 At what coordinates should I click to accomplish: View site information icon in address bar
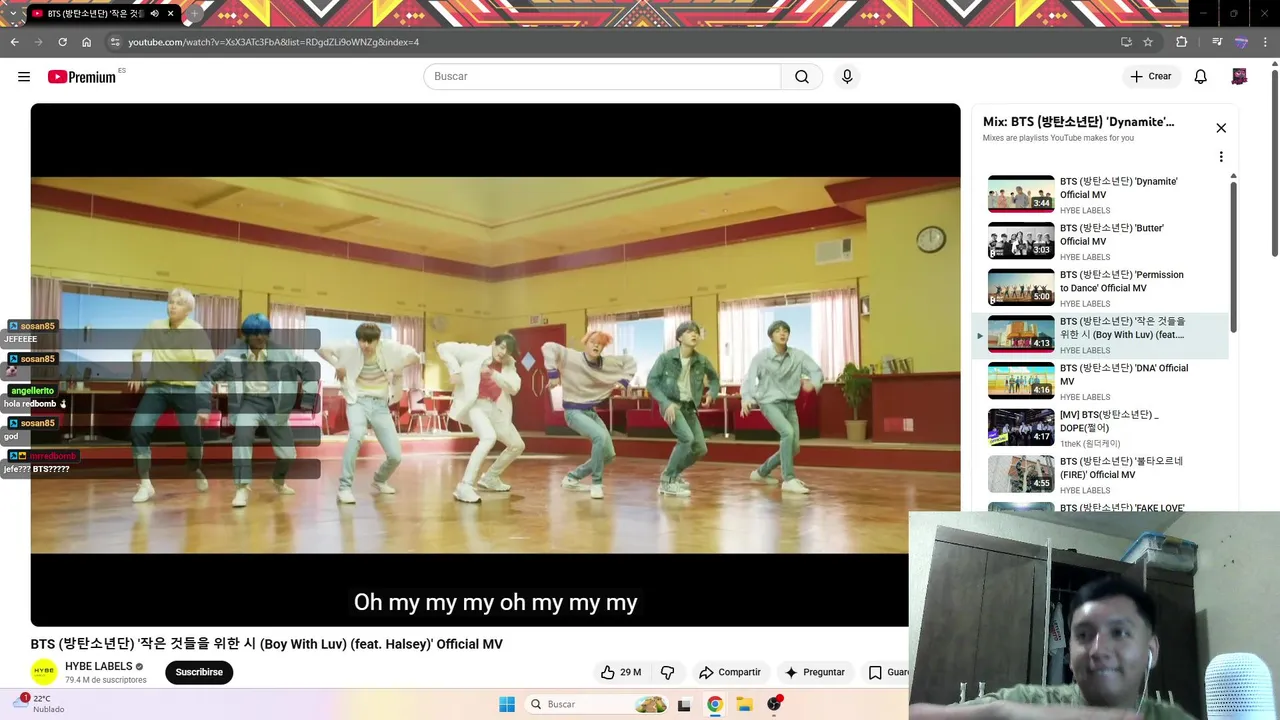[115, 42]
